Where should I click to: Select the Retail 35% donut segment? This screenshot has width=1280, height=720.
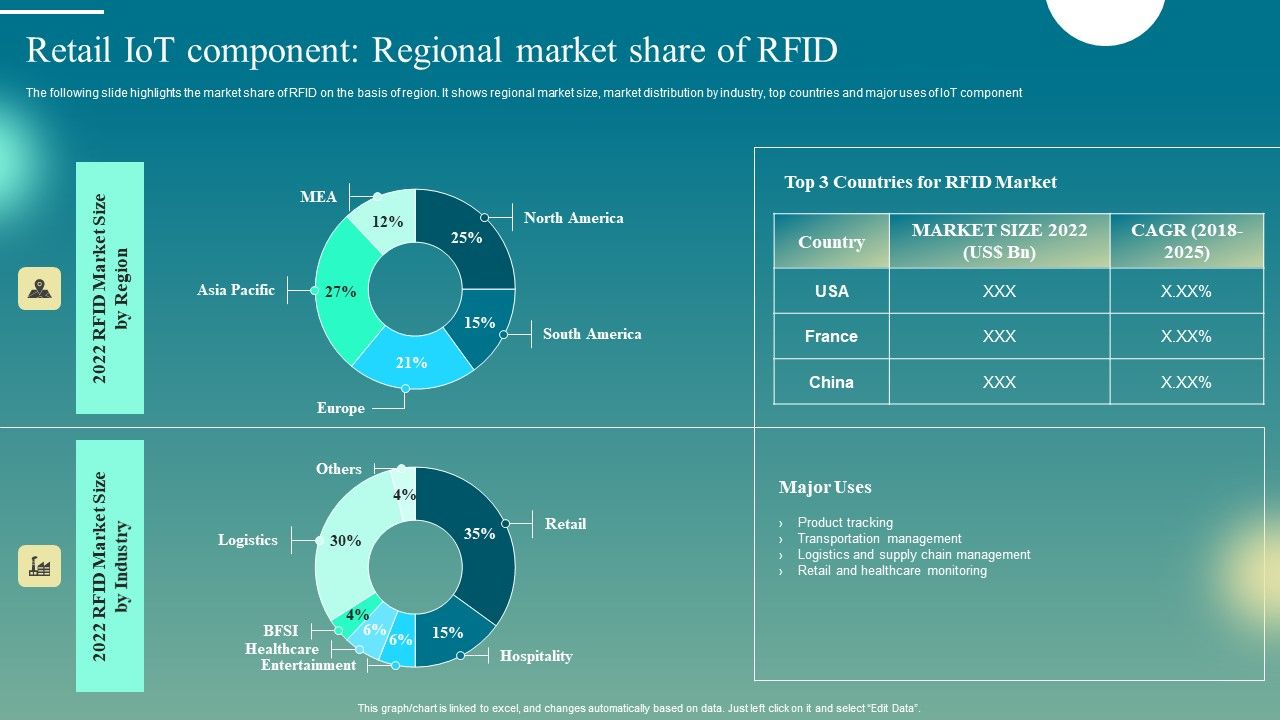[x=482, y=533]
